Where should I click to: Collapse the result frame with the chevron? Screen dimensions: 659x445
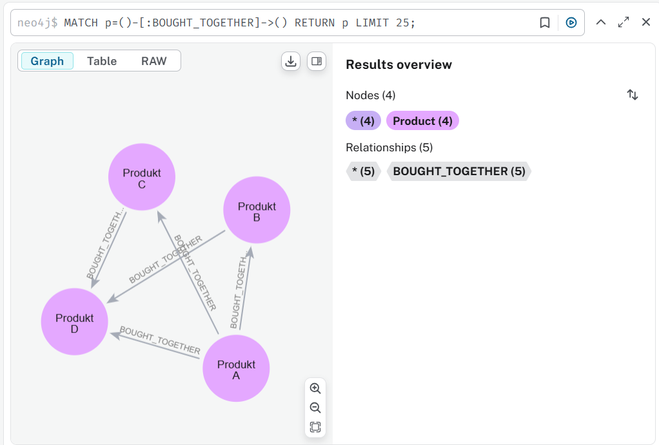pyautogui.click(x=601, y=22)
